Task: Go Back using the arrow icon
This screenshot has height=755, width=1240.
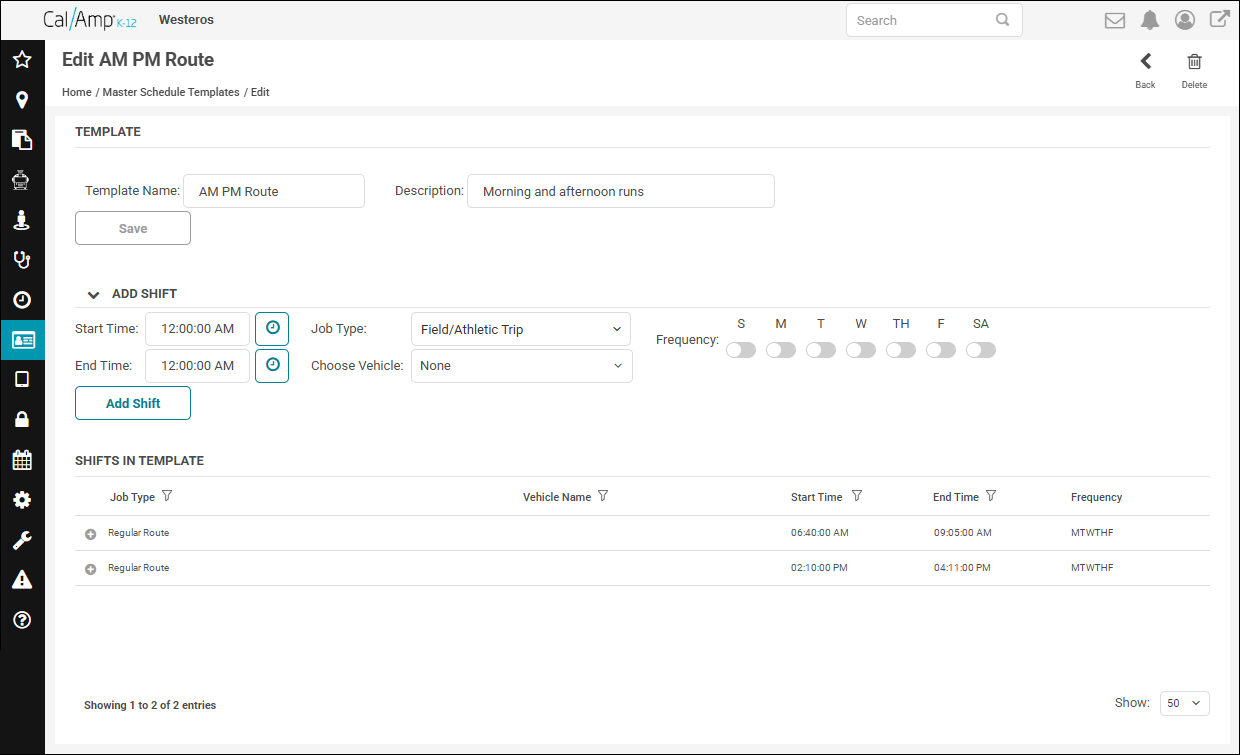Action: coord(1146,61)
